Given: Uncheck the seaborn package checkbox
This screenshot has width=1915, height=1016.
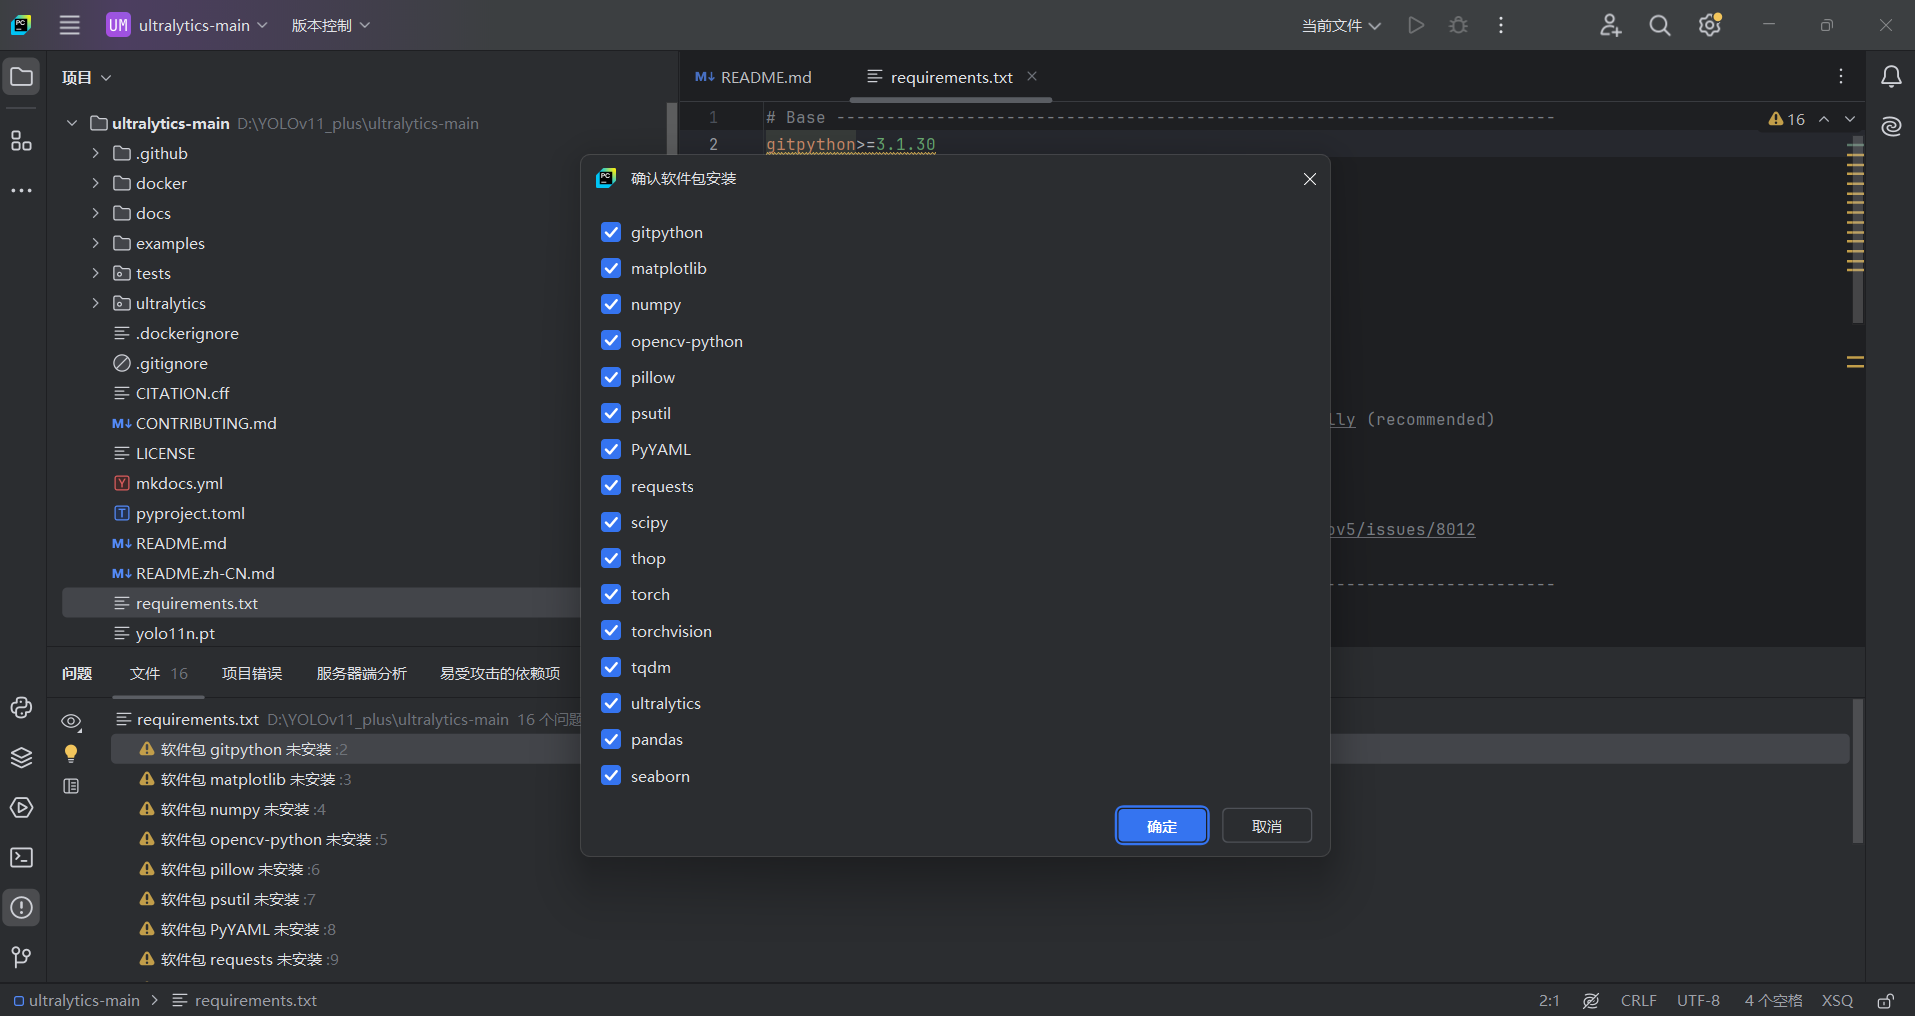Looking at the screenshot, I should [611, 776].
